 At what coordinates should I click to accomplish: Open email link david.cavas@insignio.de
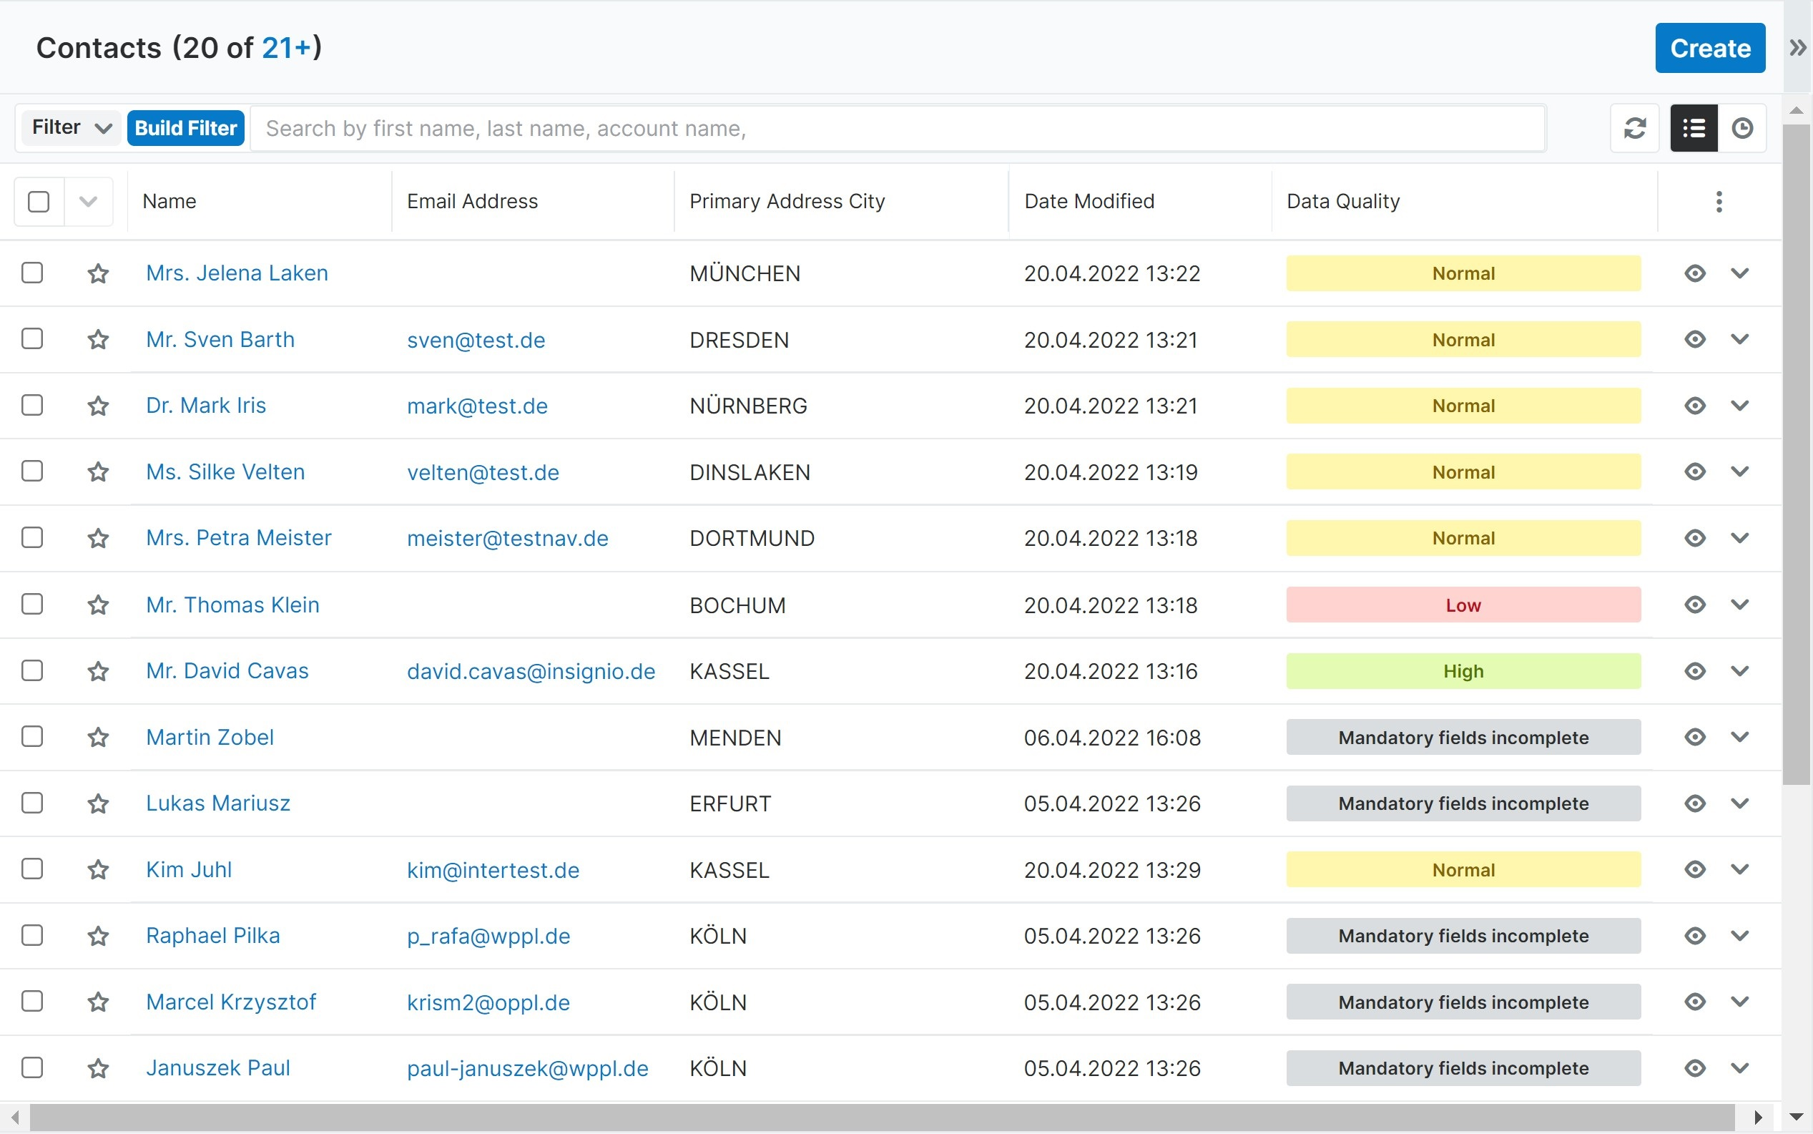click(530, 671)
